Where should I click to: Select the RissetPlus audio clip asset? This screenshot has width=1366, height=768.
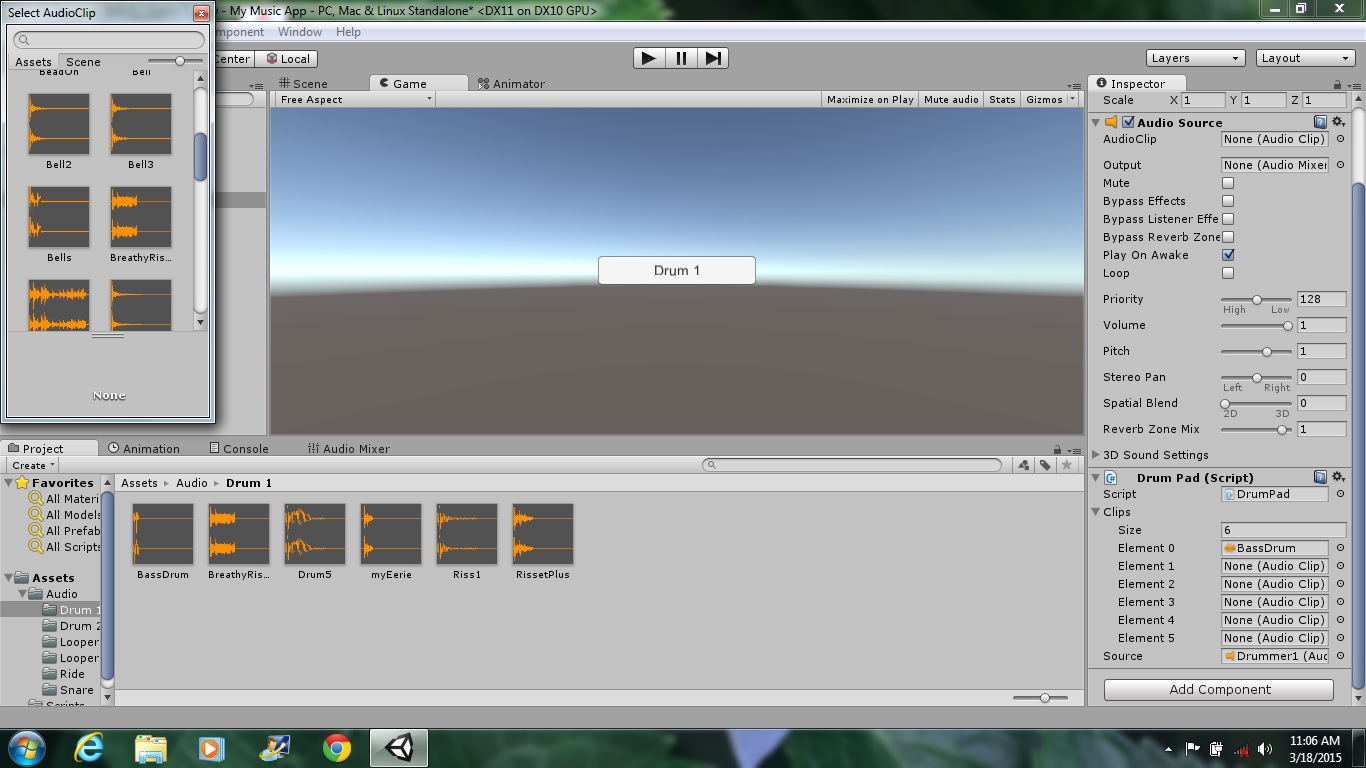[x=543, y=542]
